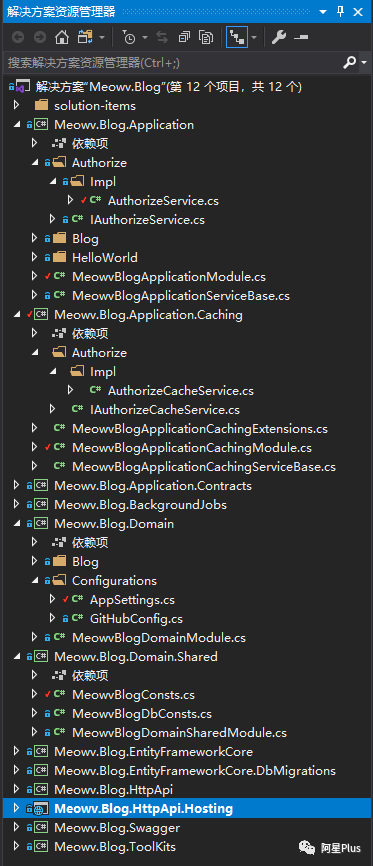Click the Show All Files icon
This screenshot has width=373, height=866.
click(x=206, y=38)
